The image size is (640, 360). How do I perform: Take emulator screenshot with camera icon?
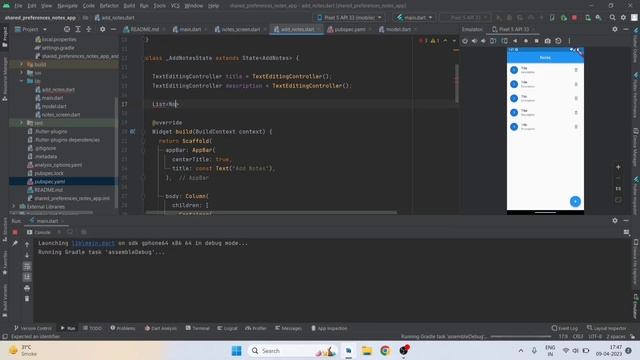point(547,41)
